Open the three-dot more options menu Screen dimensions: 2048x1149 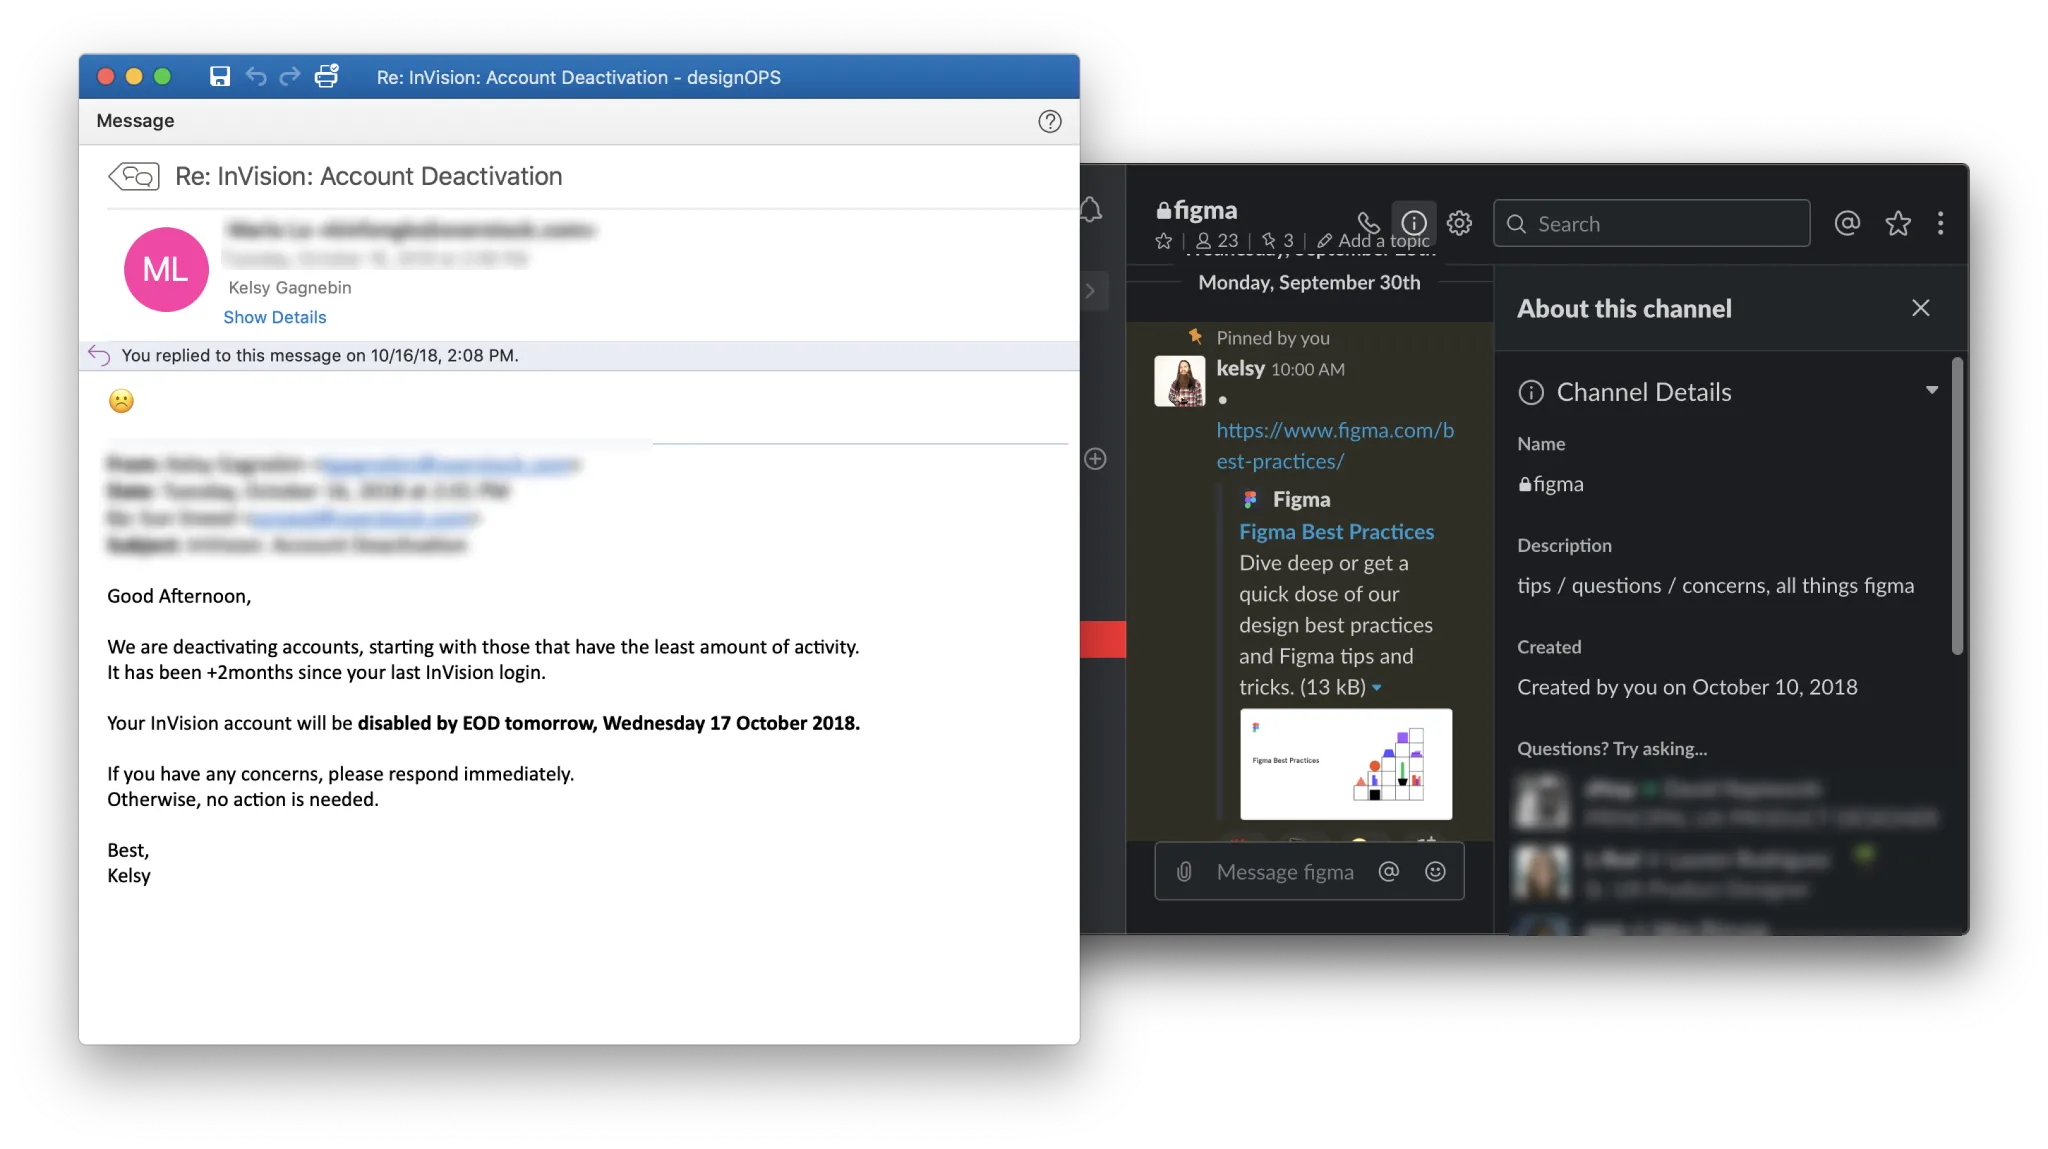tap(1940, 223)
